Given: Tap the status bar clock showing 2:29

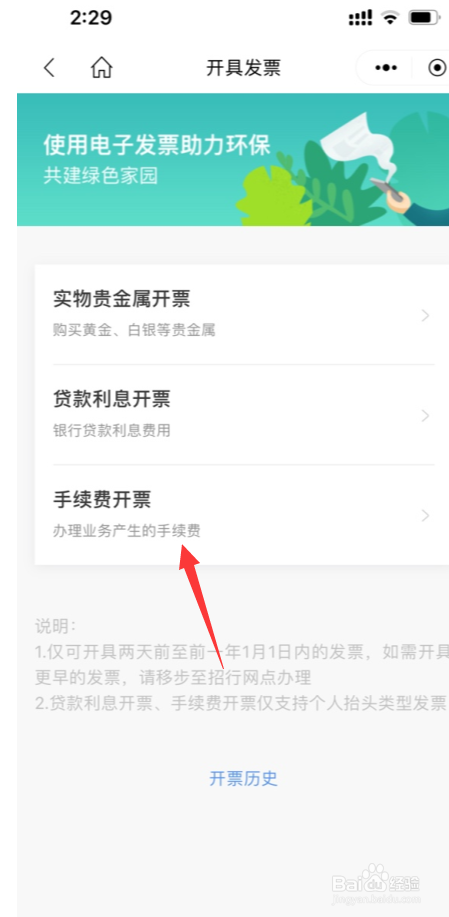Looking at the screenshot, I should coord(91,18).
